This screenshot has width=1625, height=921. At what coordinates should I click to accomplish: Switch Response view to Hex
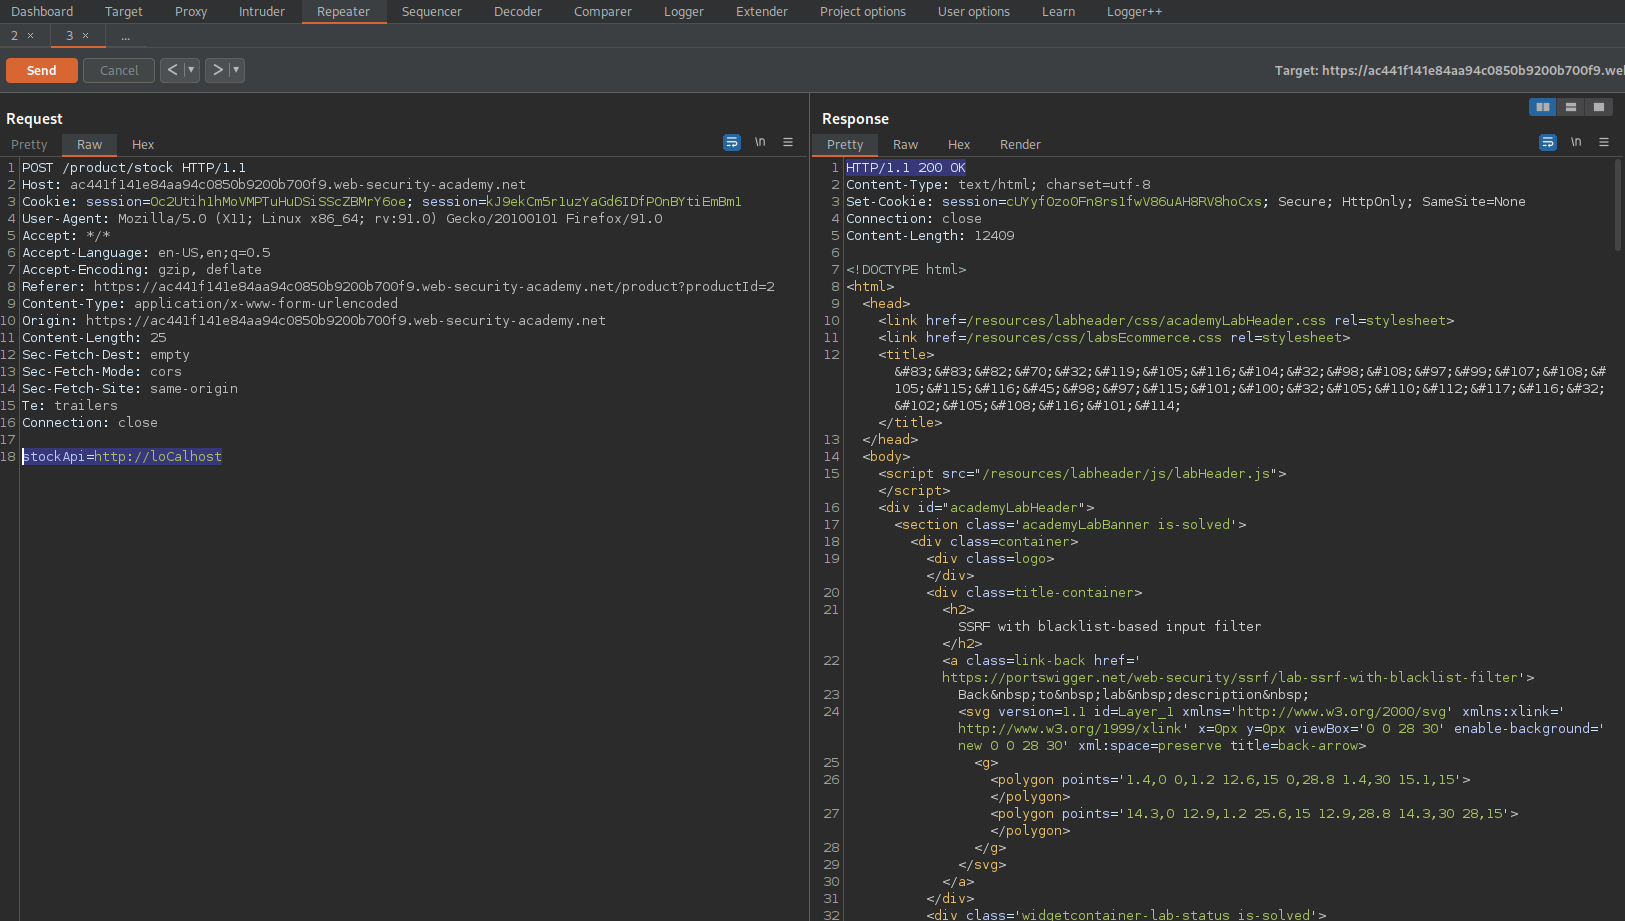coord(959,145)
